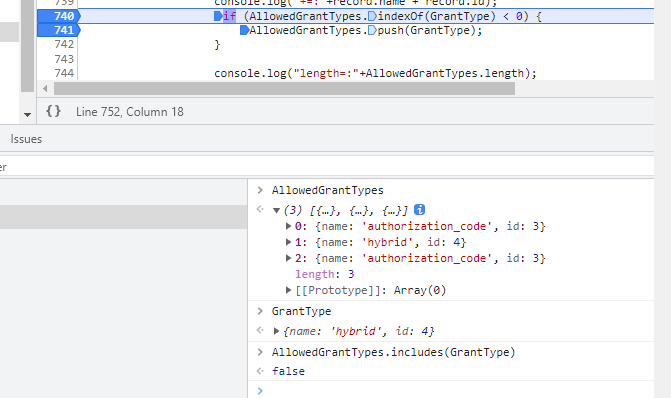Click the blue info icon beside array preview

419,210
